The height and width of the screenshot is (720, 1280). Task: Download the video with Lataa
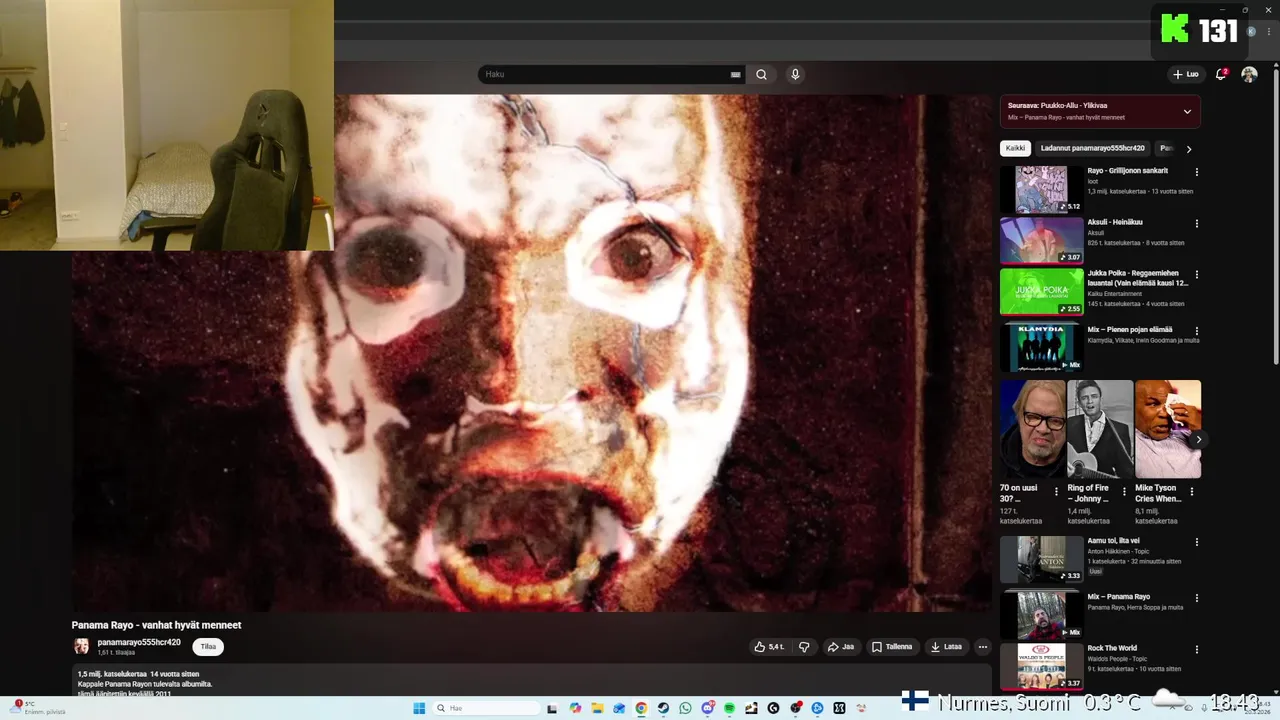pyautogui.click(x=946, y=647)
